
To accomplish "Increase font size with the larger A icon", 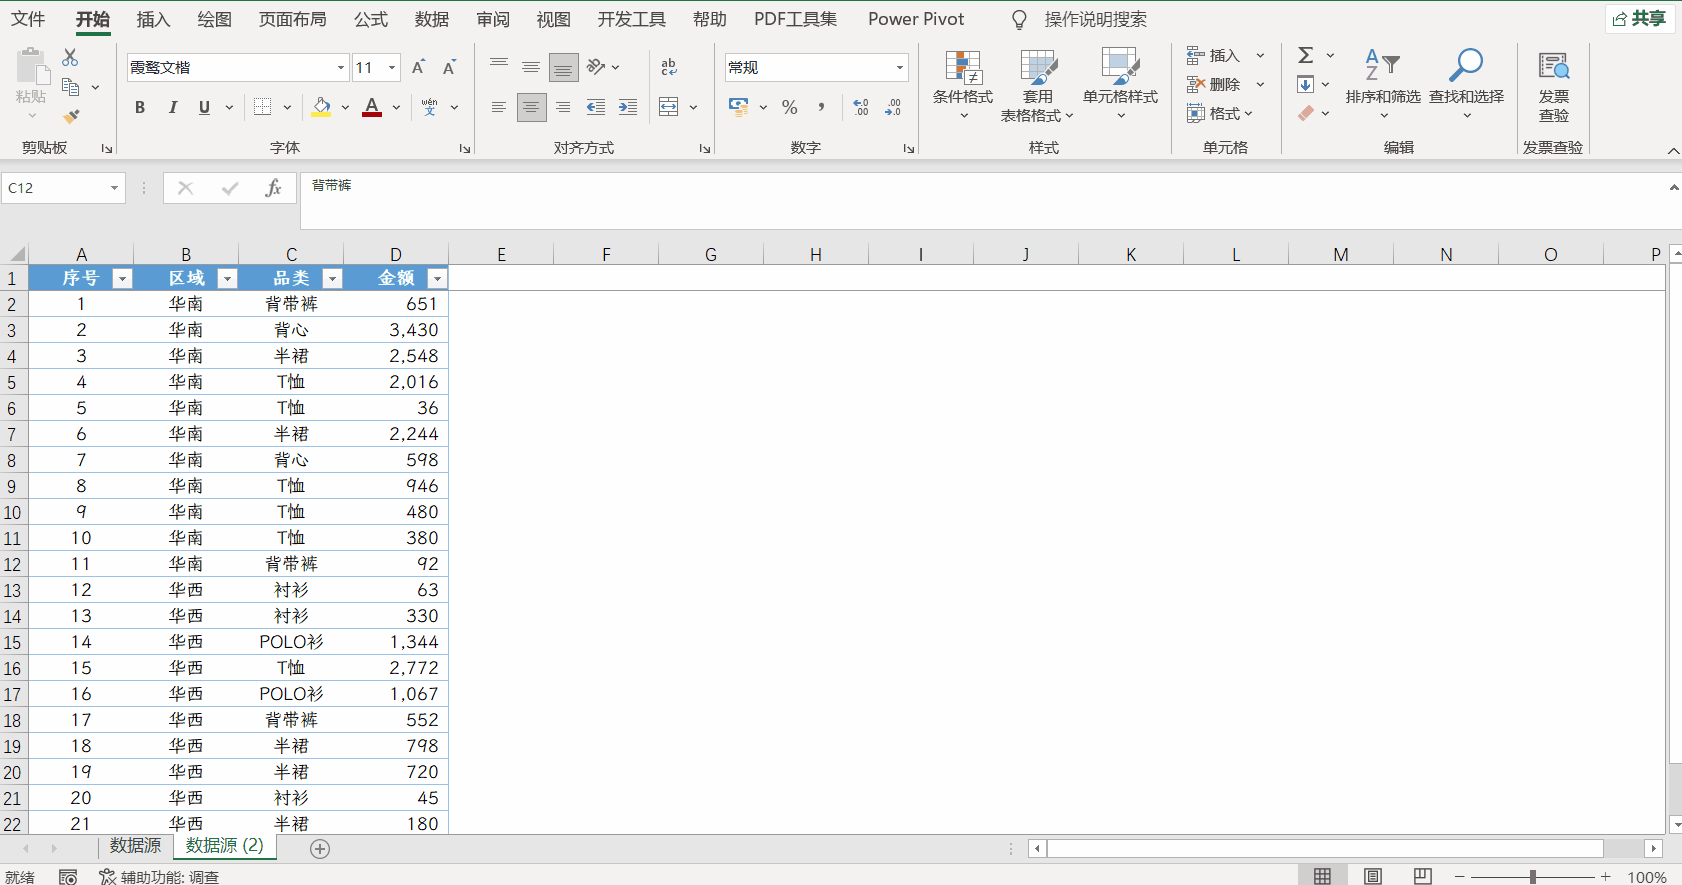I will tap(419, 67).
